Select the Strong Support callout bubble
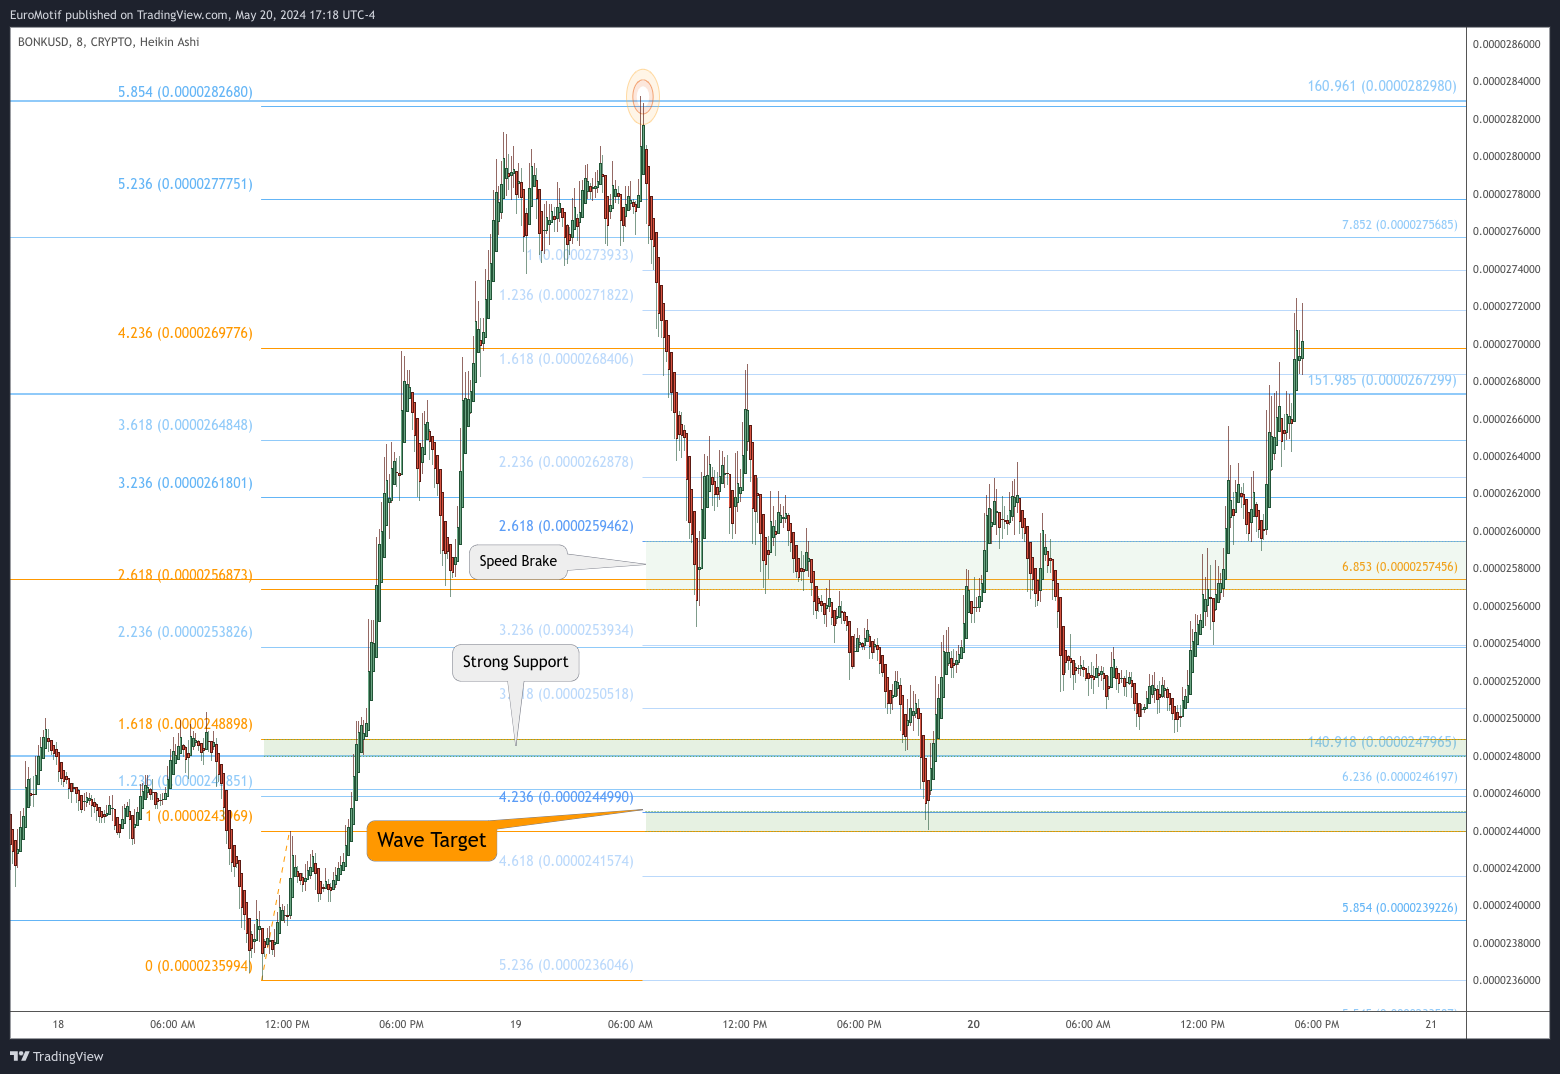 tap(515, 662)
